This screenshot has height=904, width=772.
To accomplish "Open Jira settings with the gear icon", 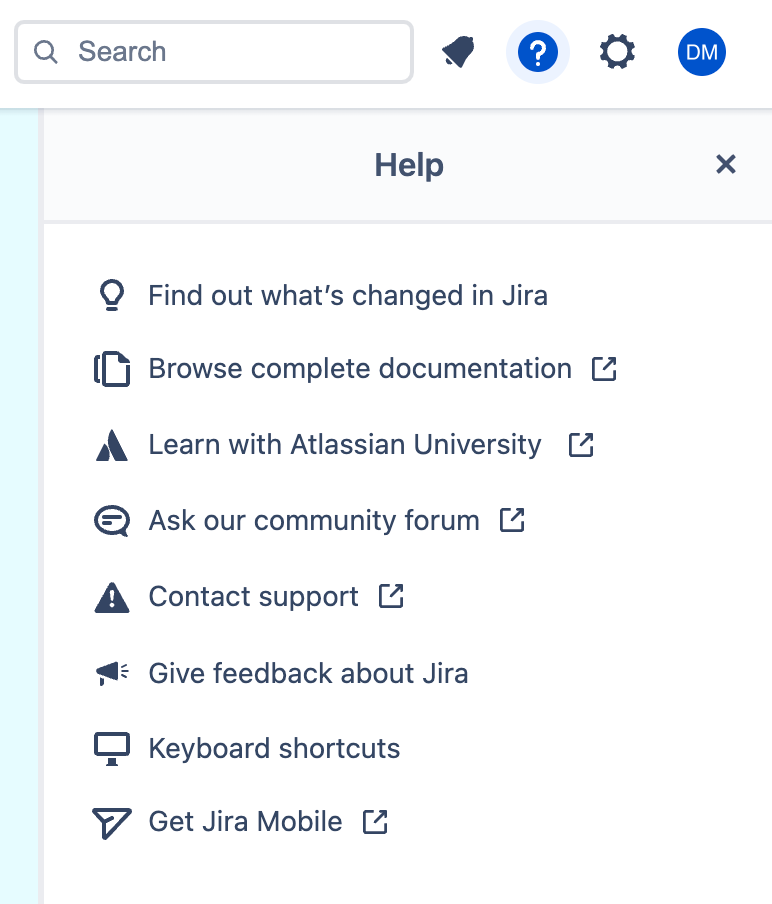I will 617,52.
